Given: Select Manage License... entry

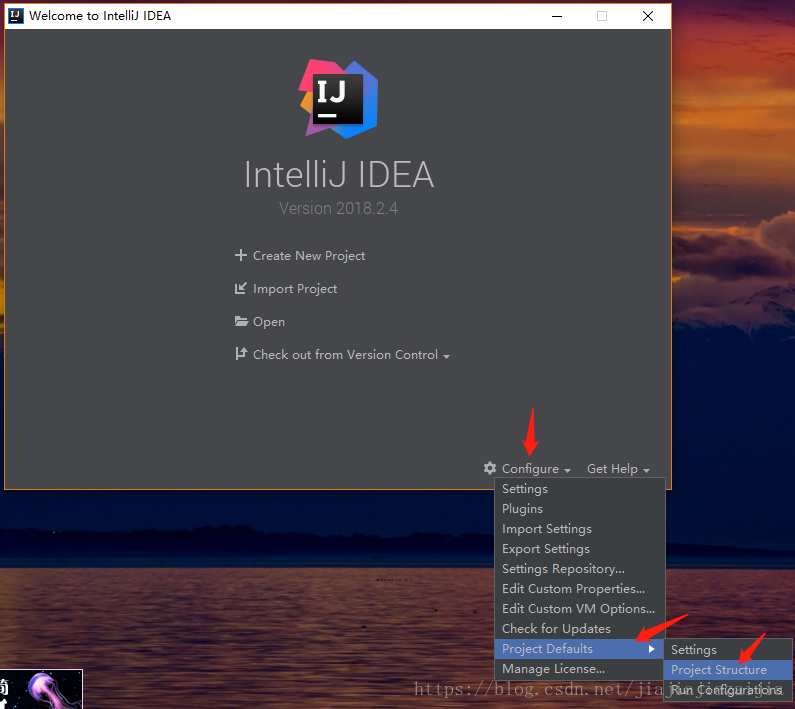Looking at the screenshot, I should (x=580, y=669).
